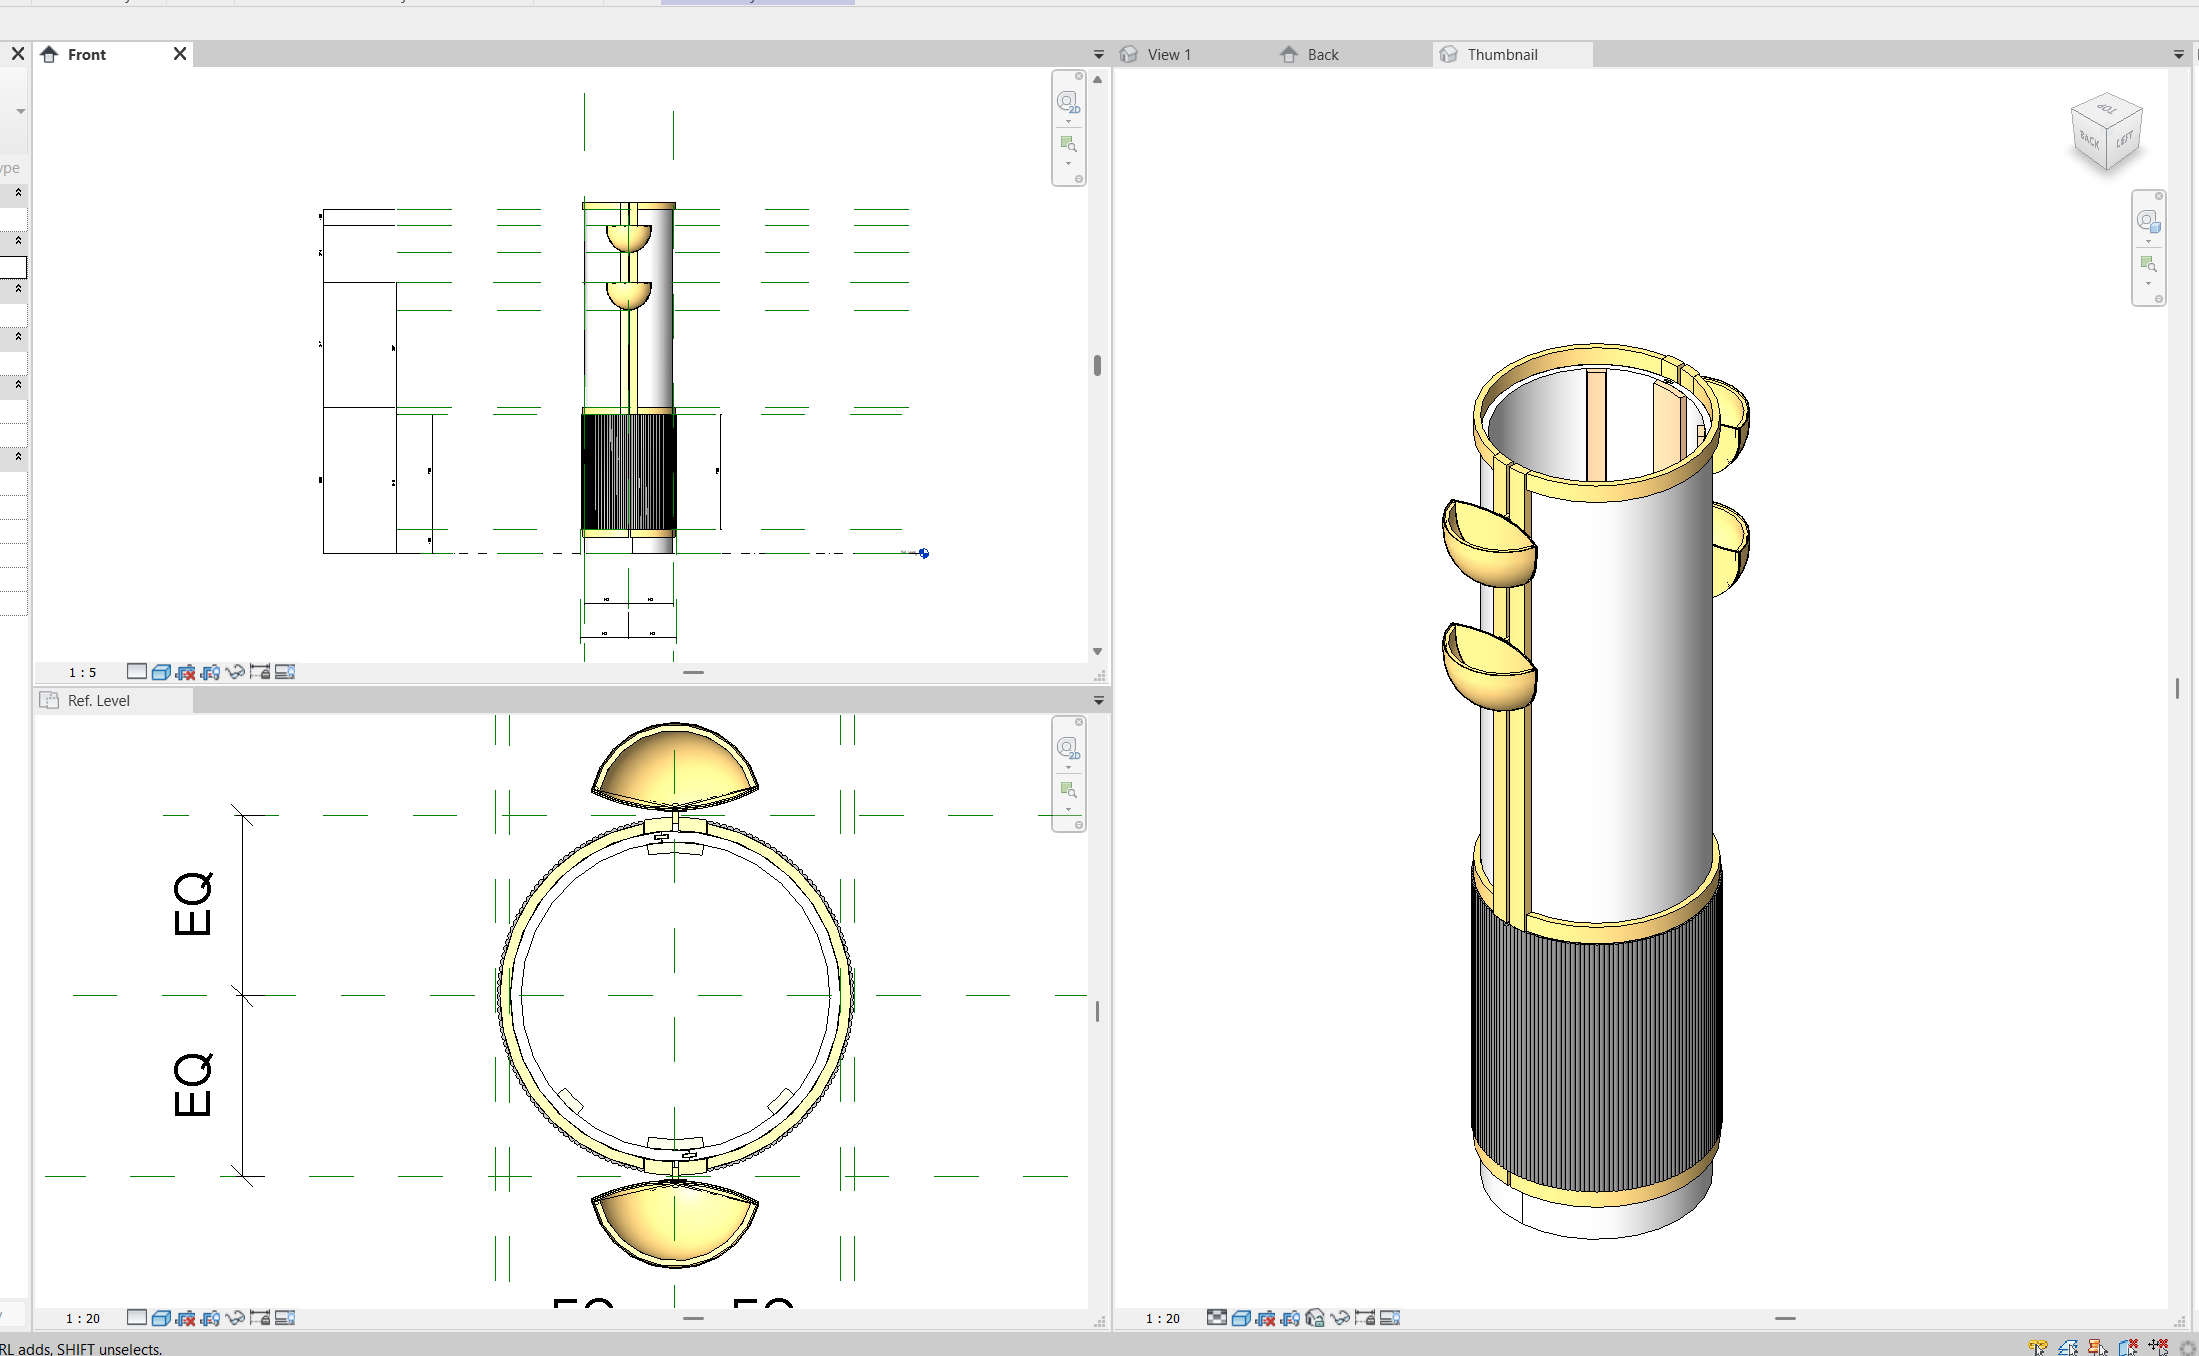Screen dimensions: 2199x1356
Task: Click Front view vertical scrollbar thumb
Action: coord(1097,365)
